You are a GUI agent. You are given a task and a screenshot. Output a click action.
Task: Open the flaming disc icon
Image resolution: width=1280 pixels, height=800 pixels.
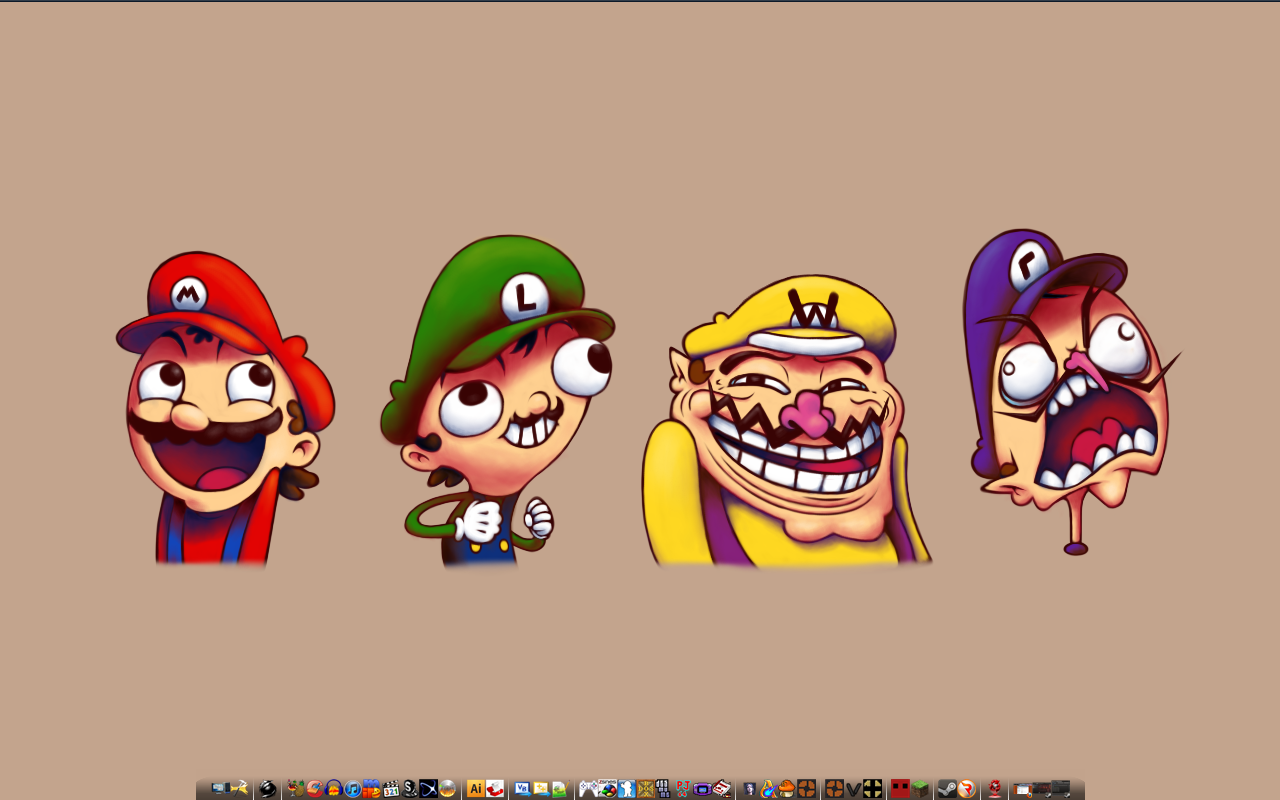click(x=447, y=788)
